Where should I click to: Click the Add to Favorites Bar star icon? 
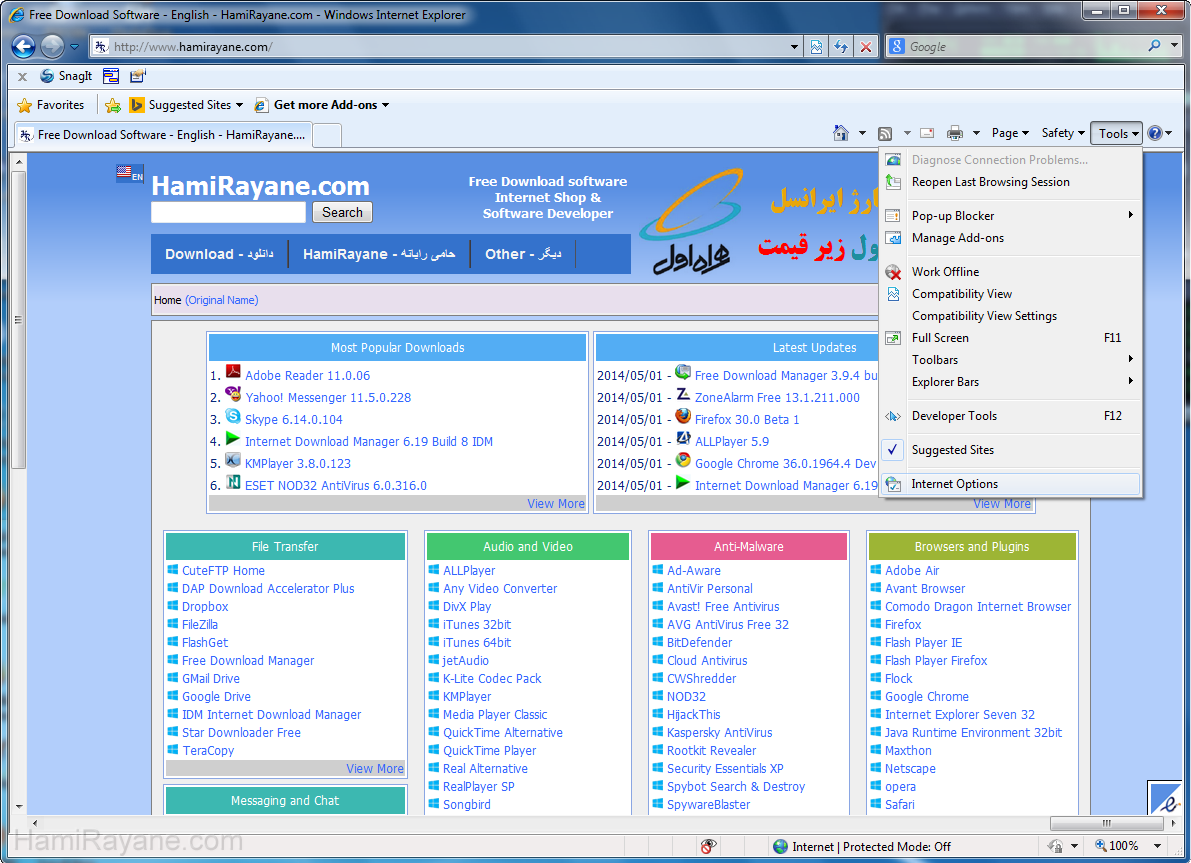point(113,105)
